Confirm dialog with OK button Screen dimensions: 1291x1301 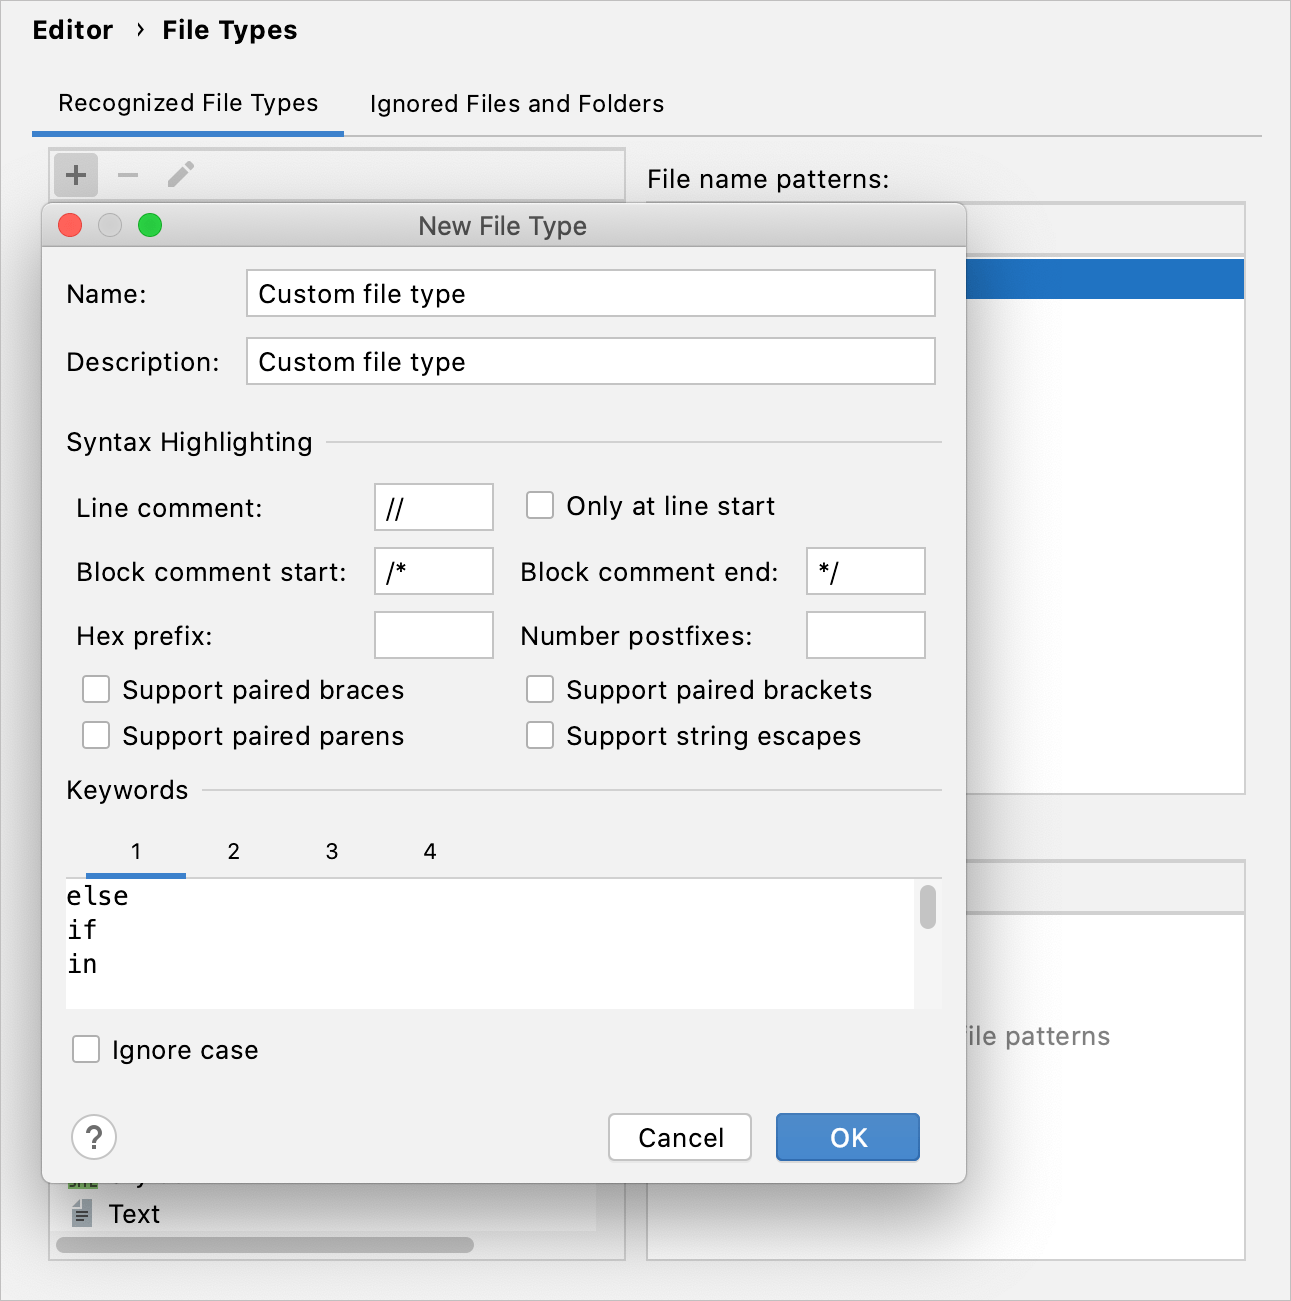(x=847, y=1137)
